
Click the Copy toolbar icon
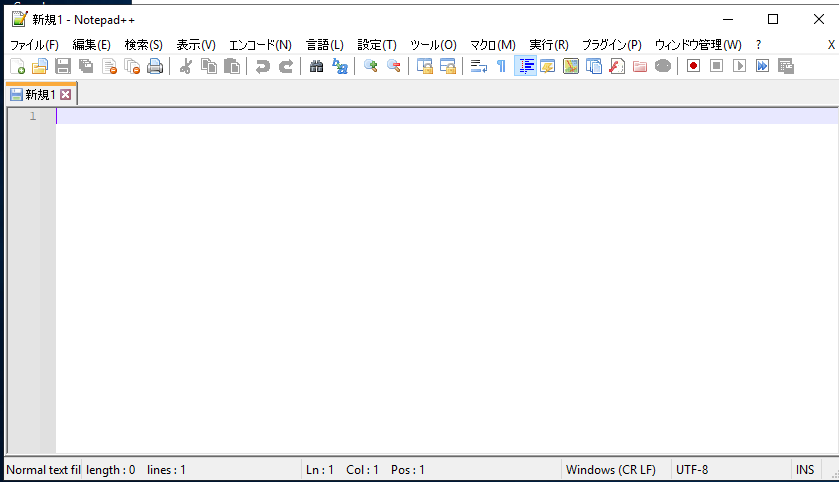[209, 66]
